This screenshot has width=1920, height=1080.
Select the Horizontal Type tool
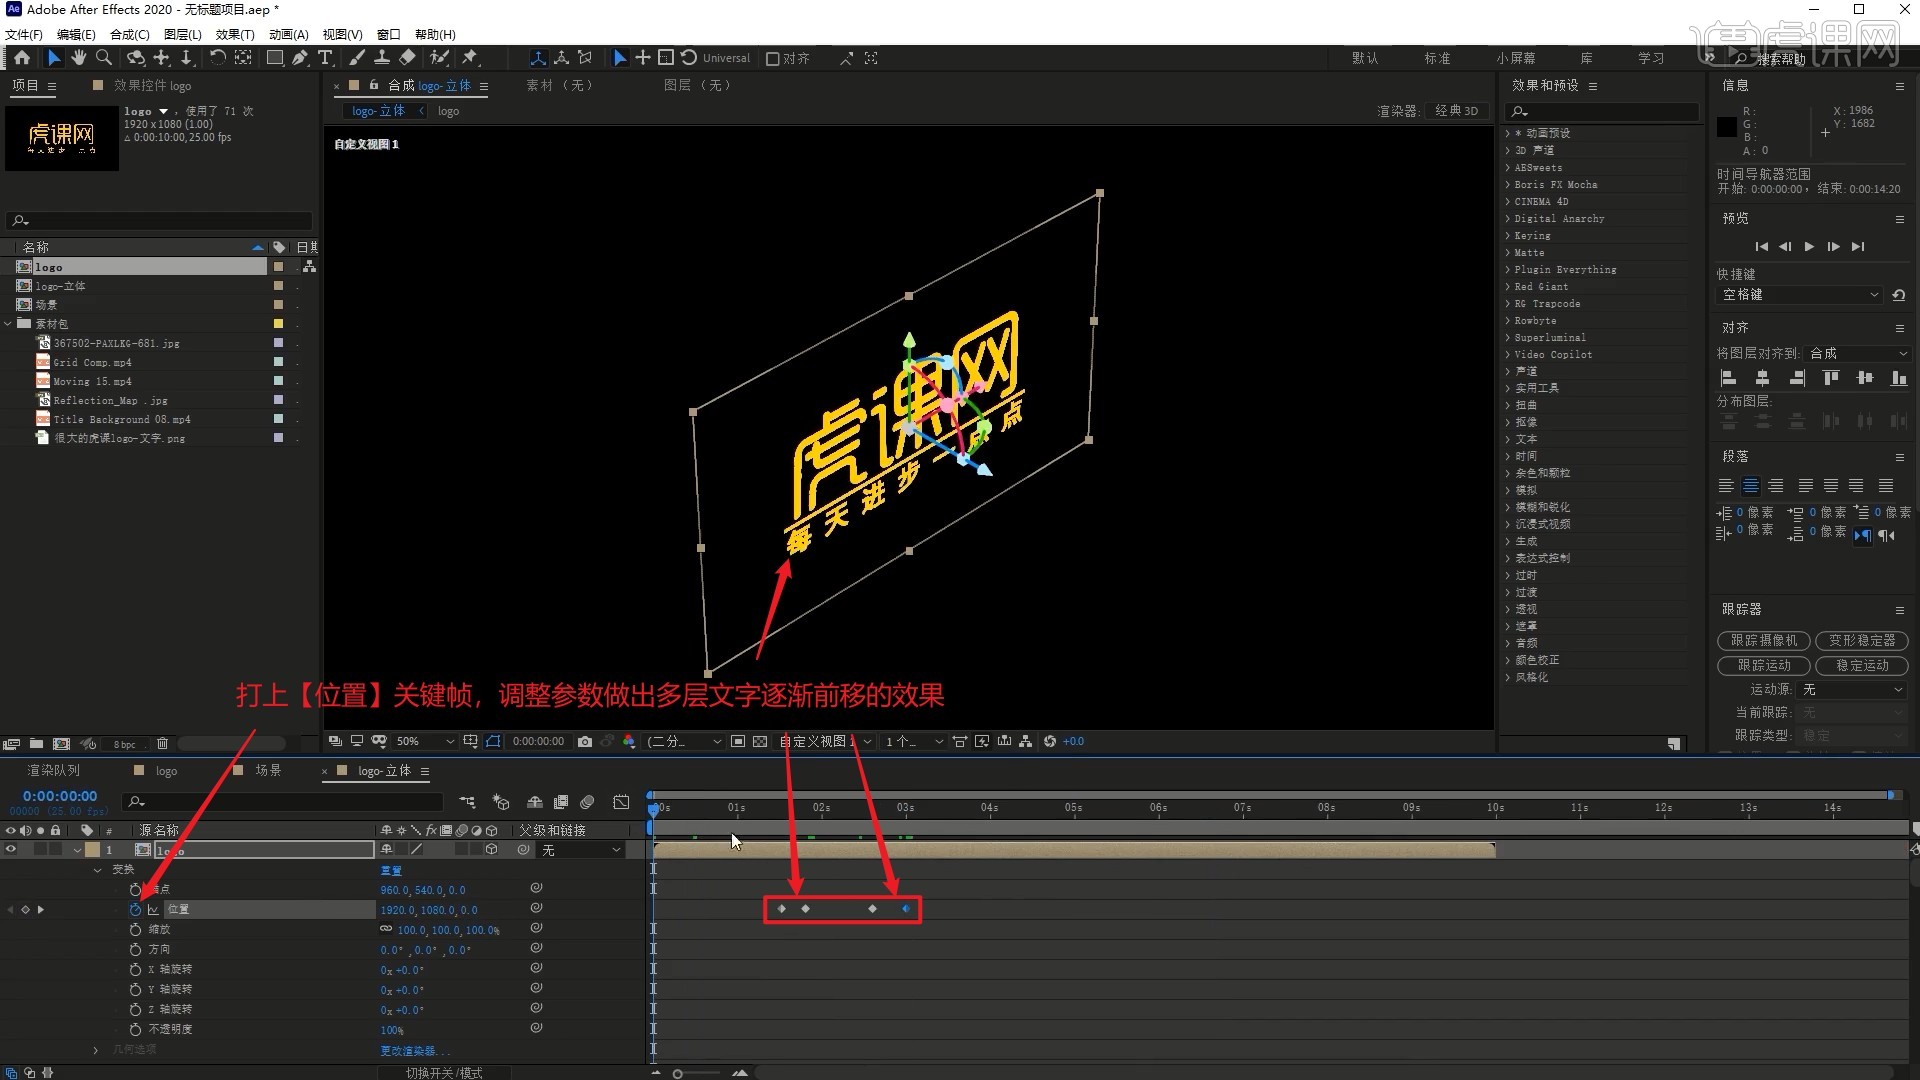point(325,58)
